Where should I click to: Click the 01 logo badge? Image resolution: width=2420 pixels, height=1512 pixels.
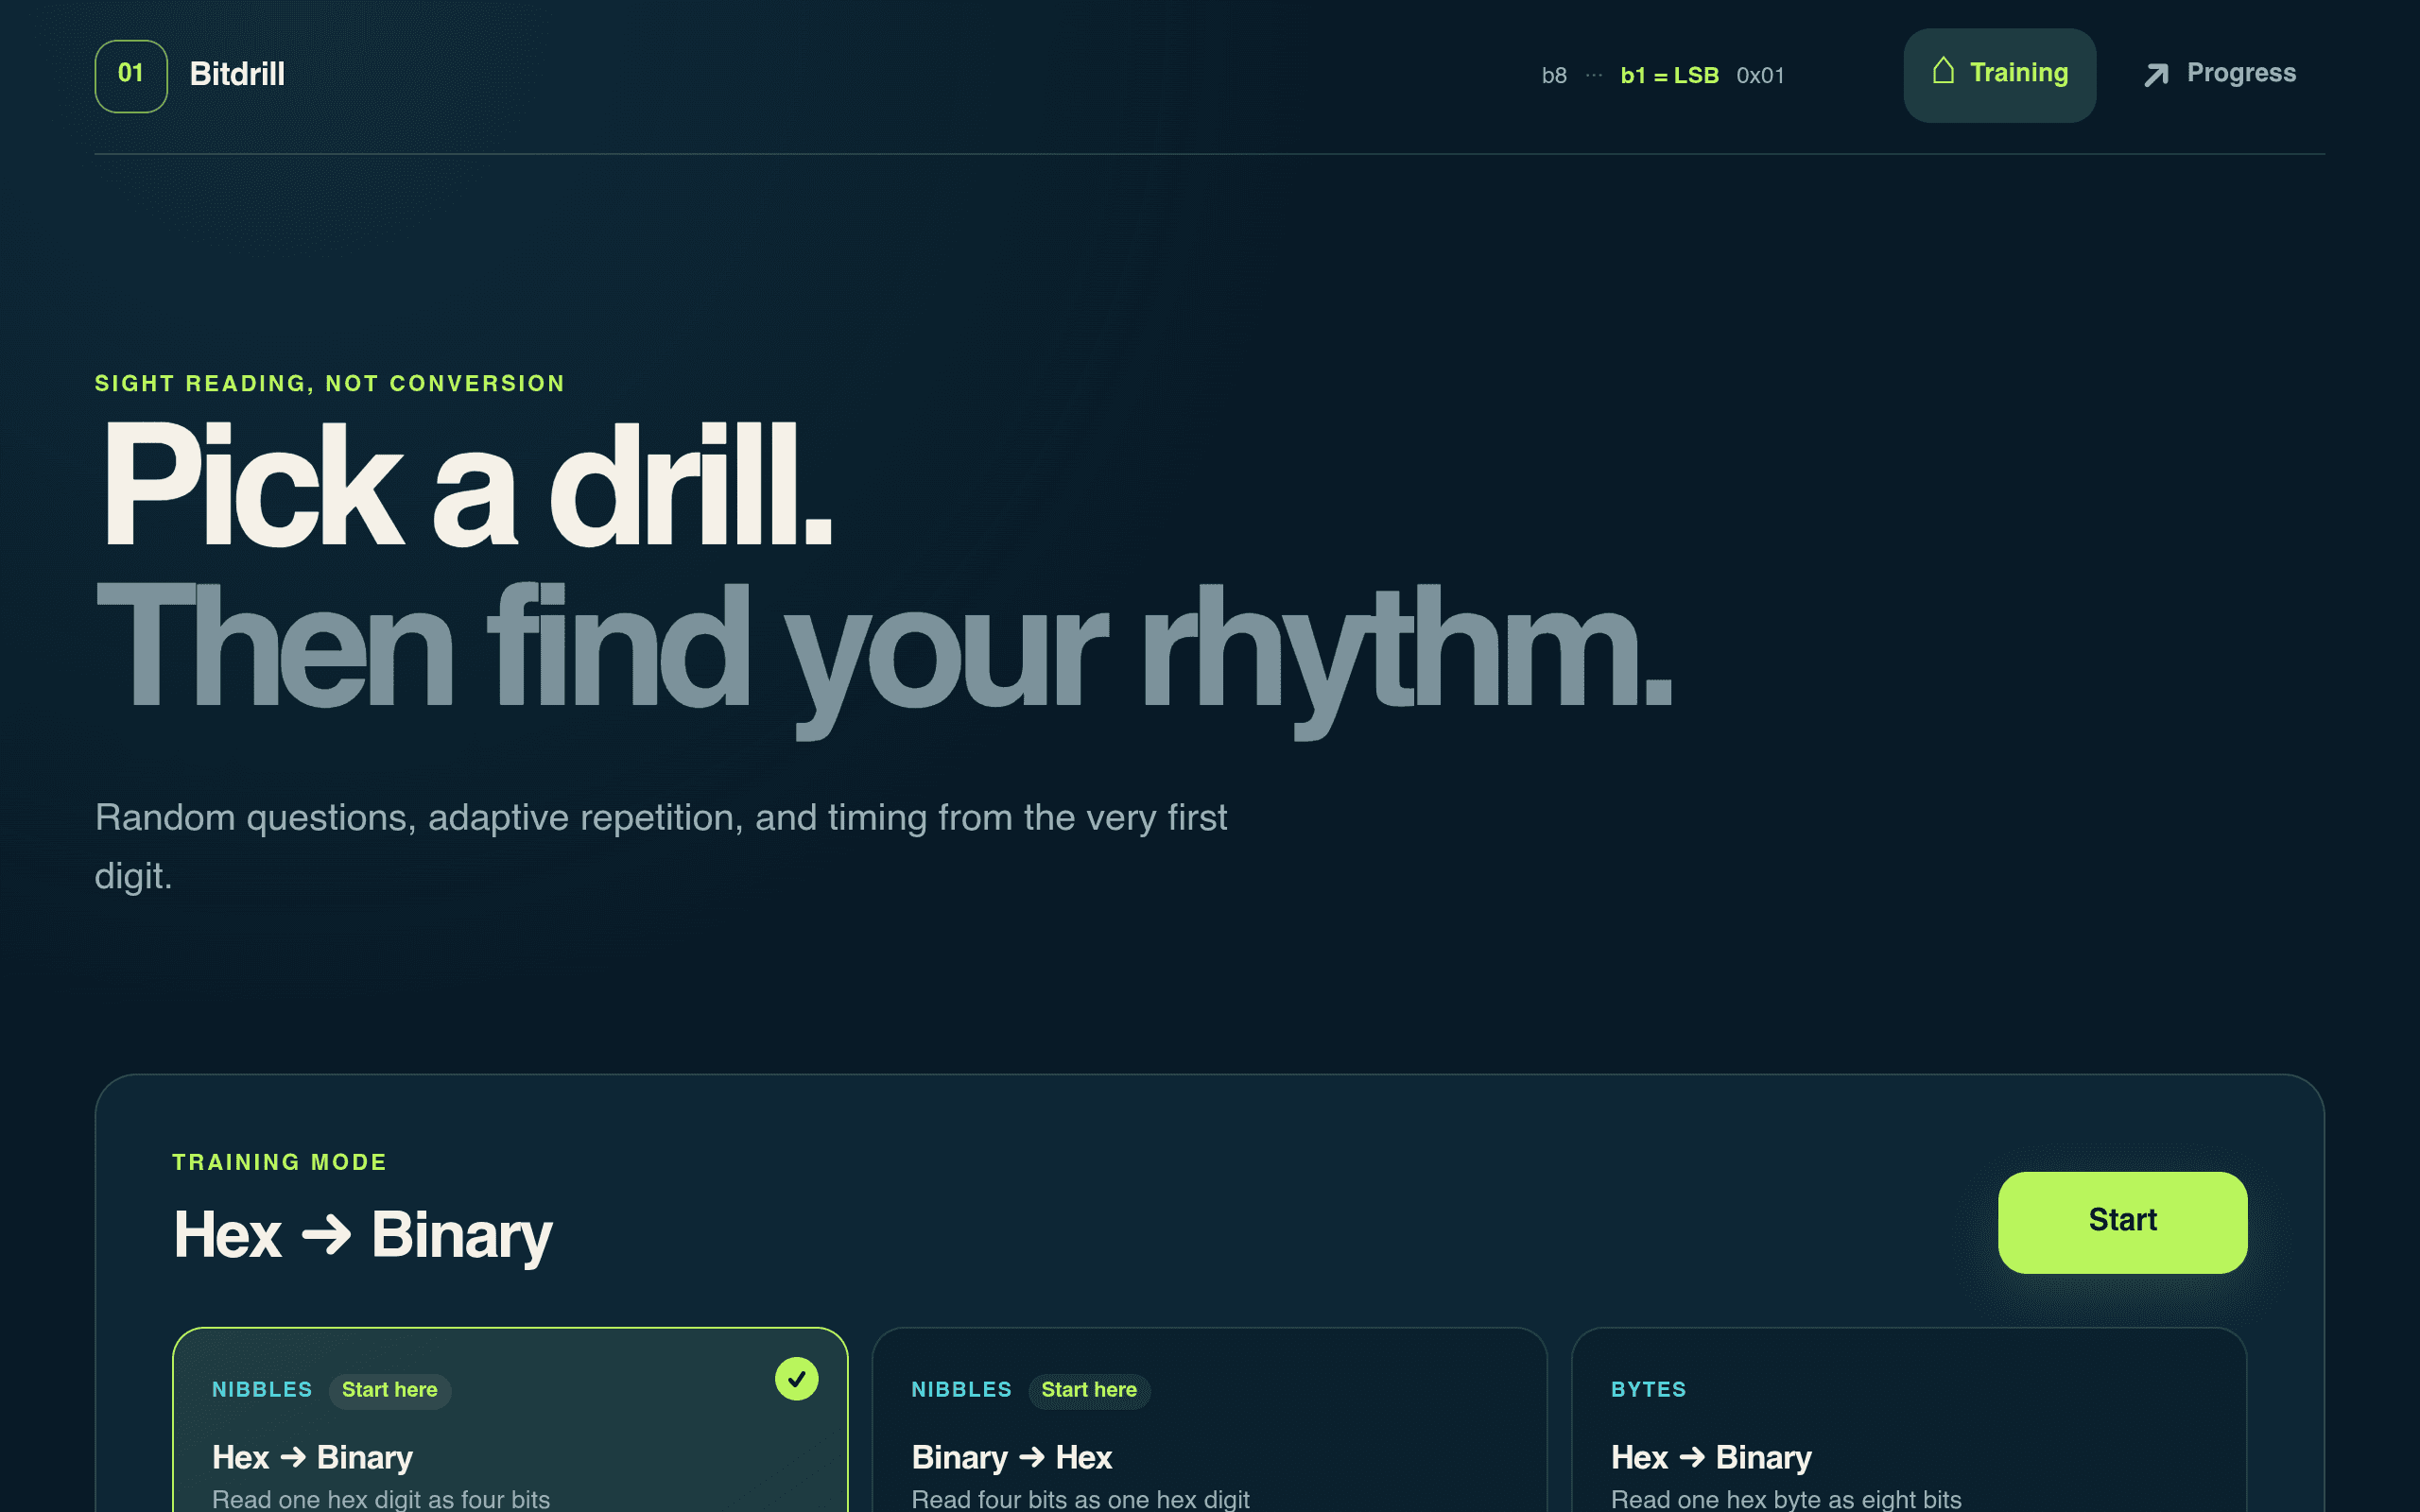(131, 76)
